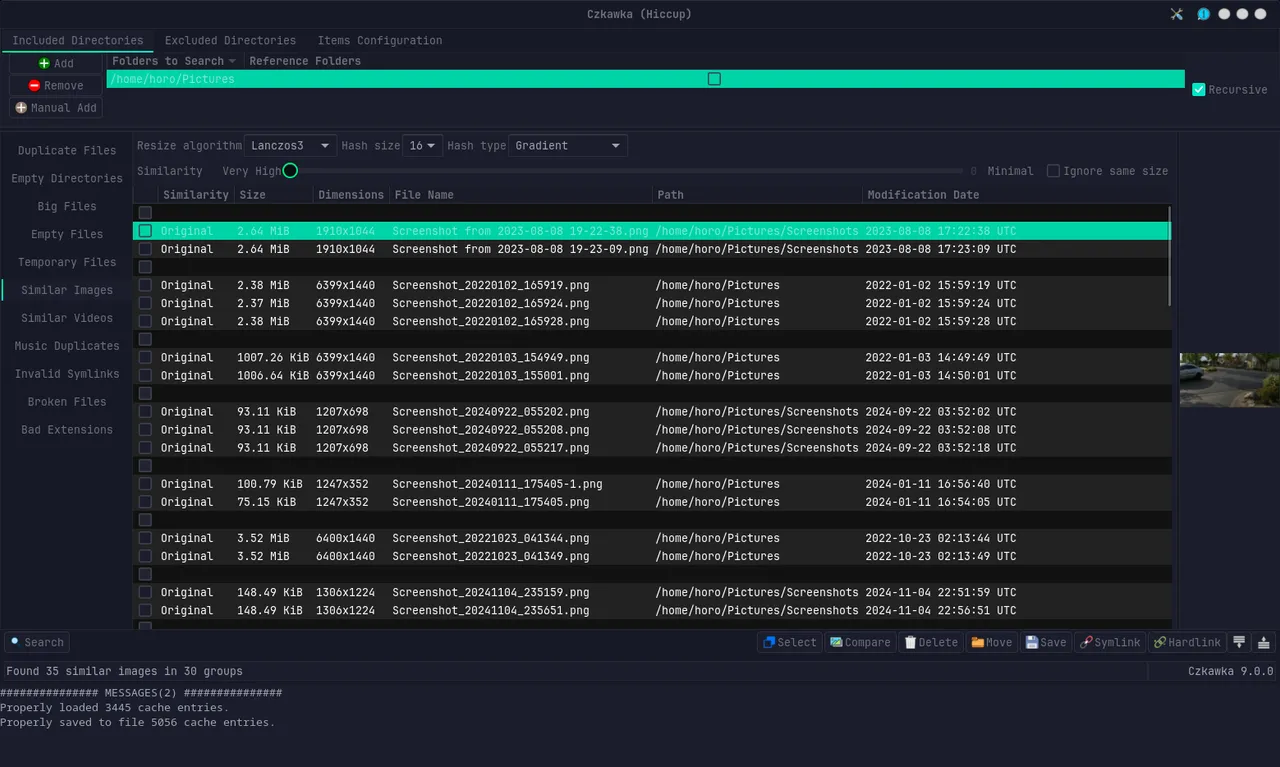Image resolution: width=1280 pixels, height=767 pixels.
Task: Click the Manual Add button
Action: click(56, 108)
